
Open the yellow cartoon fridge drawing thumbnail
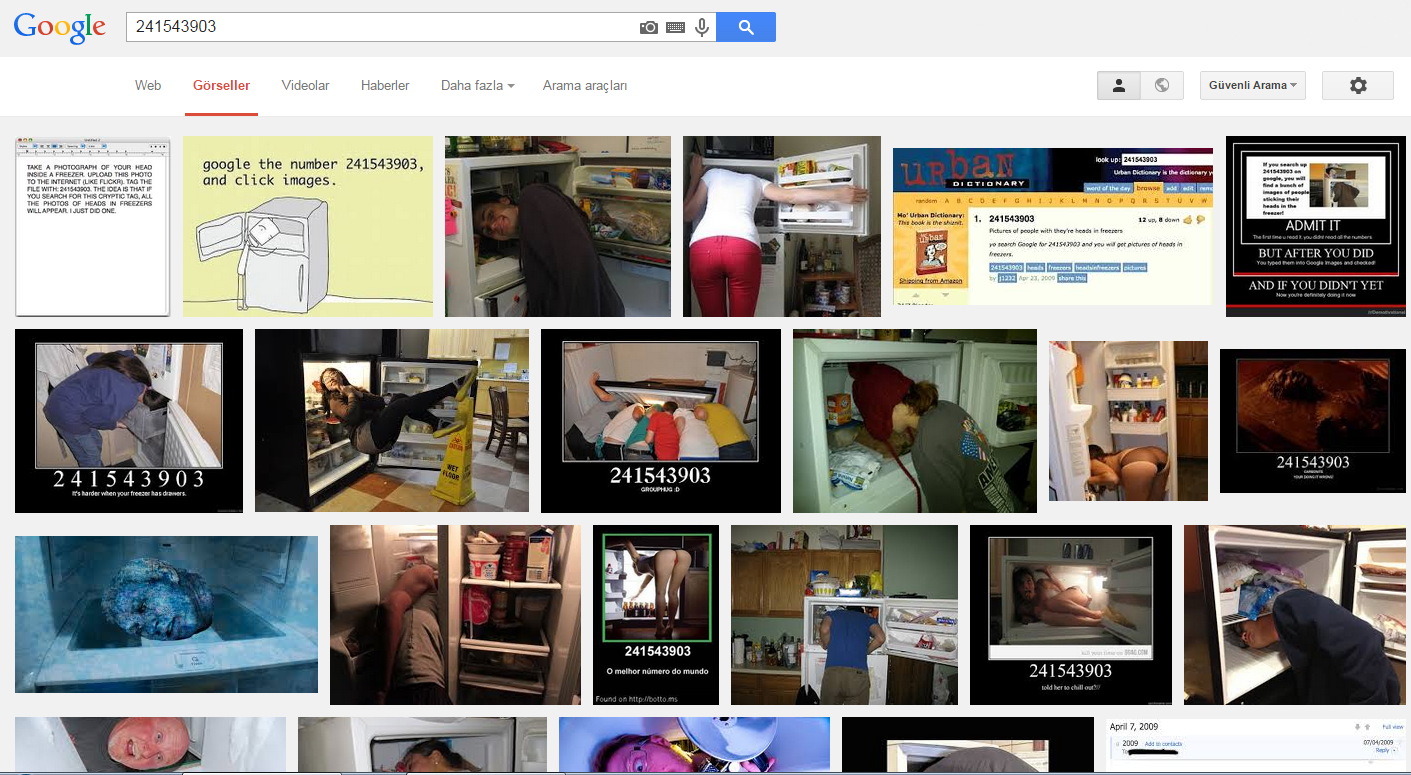[x=308, y=227]
